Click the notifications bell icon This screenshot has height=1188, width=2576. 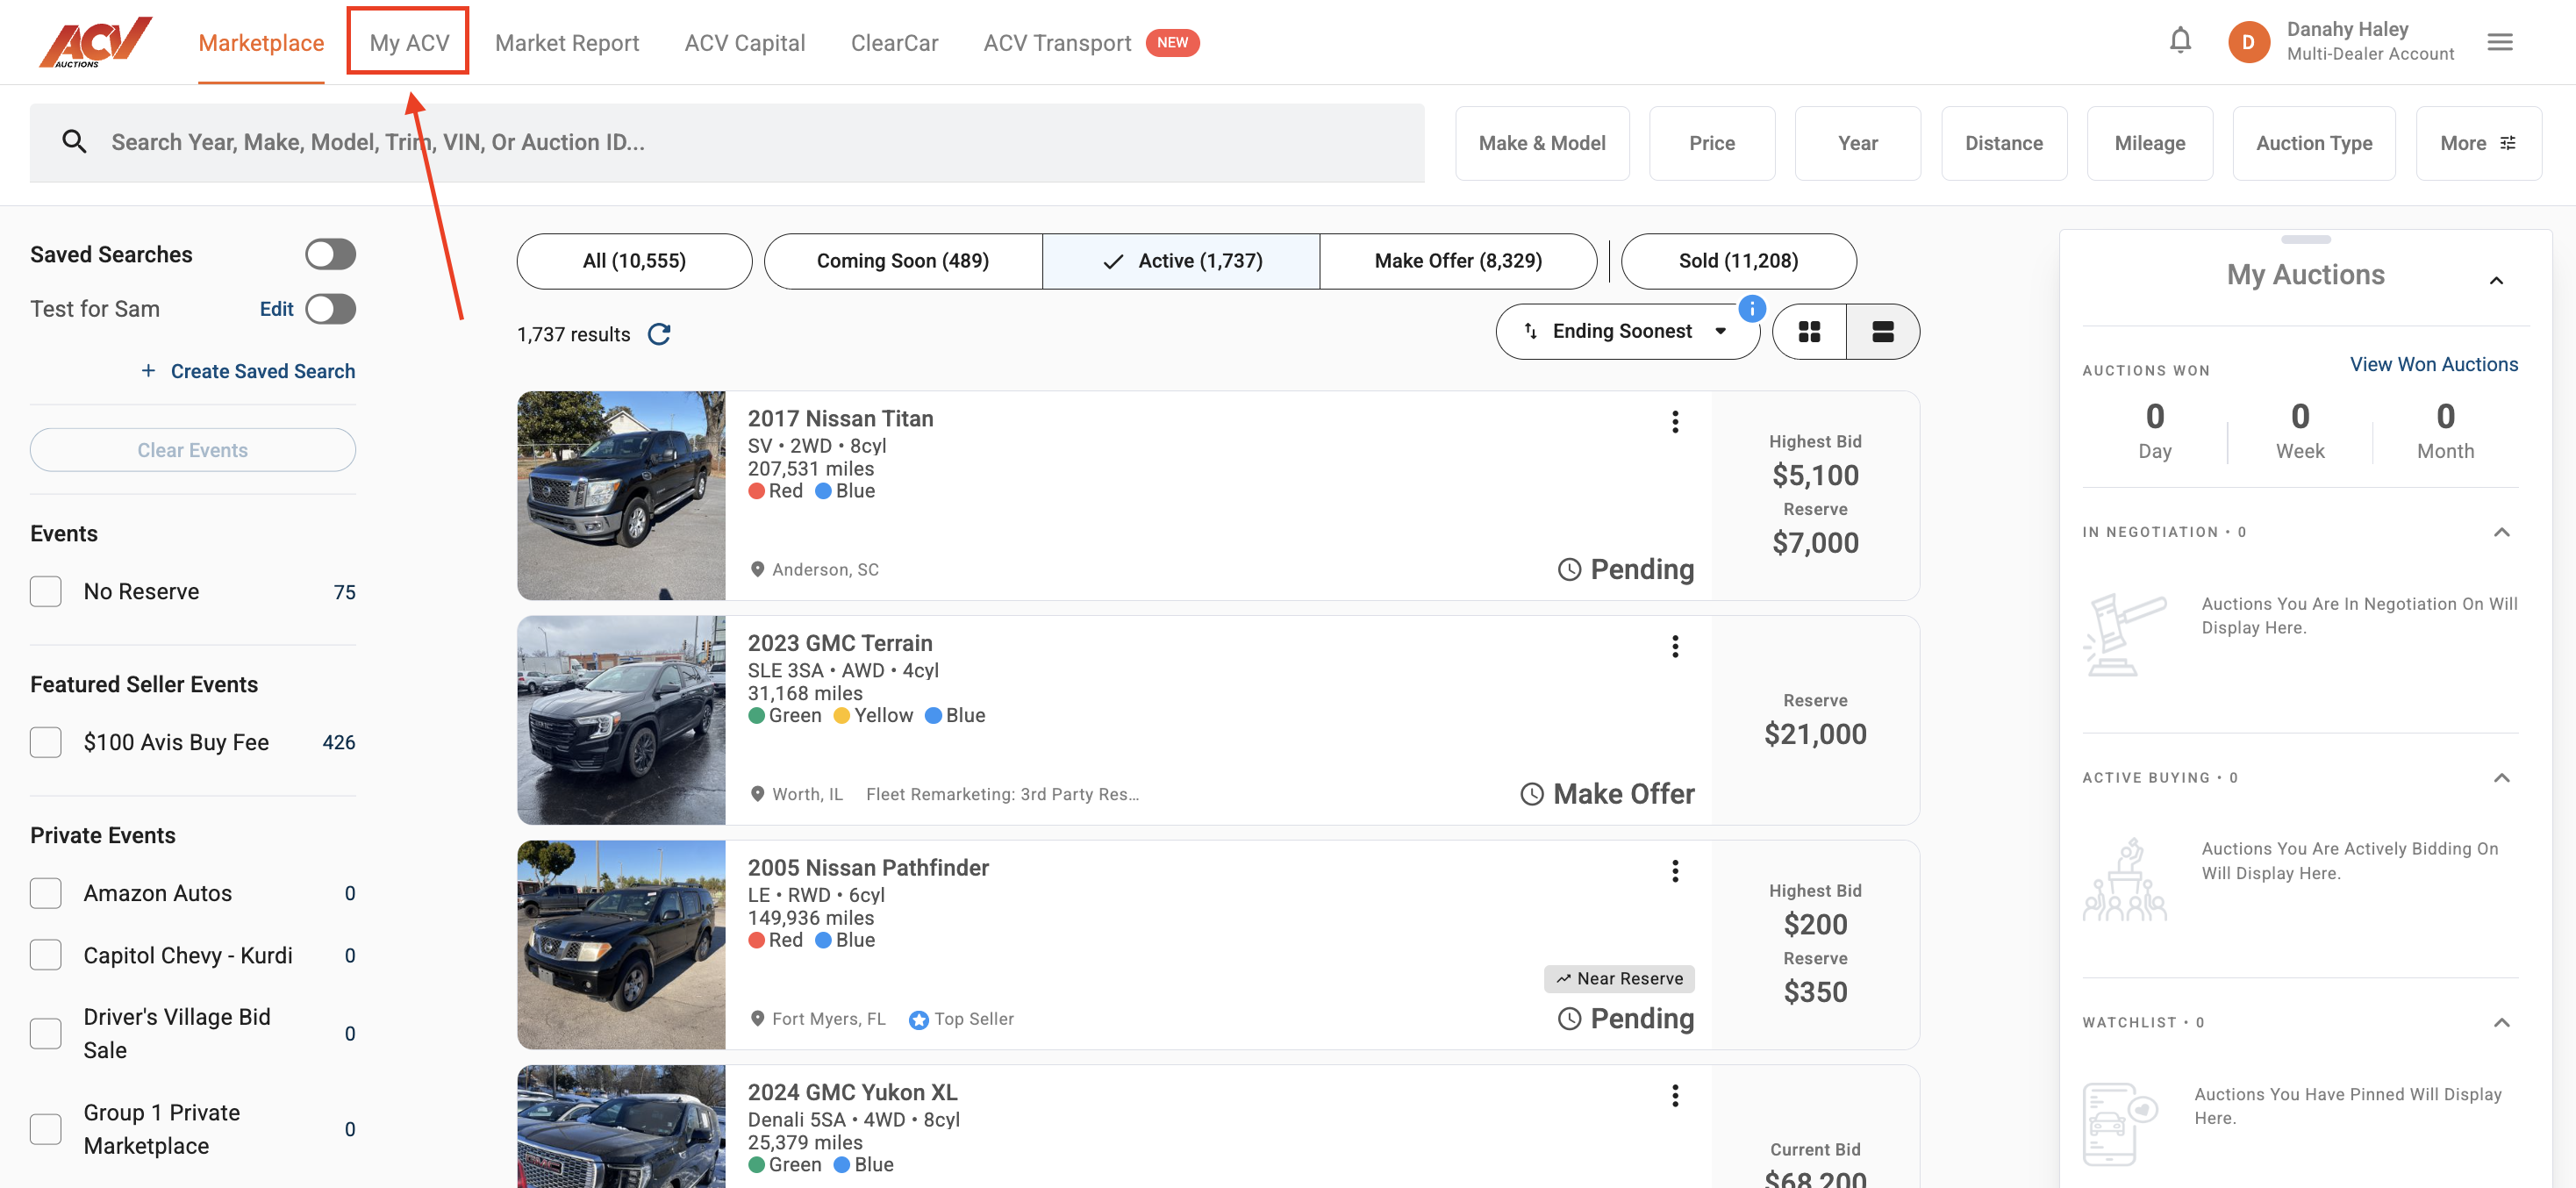coord(2180,41)
